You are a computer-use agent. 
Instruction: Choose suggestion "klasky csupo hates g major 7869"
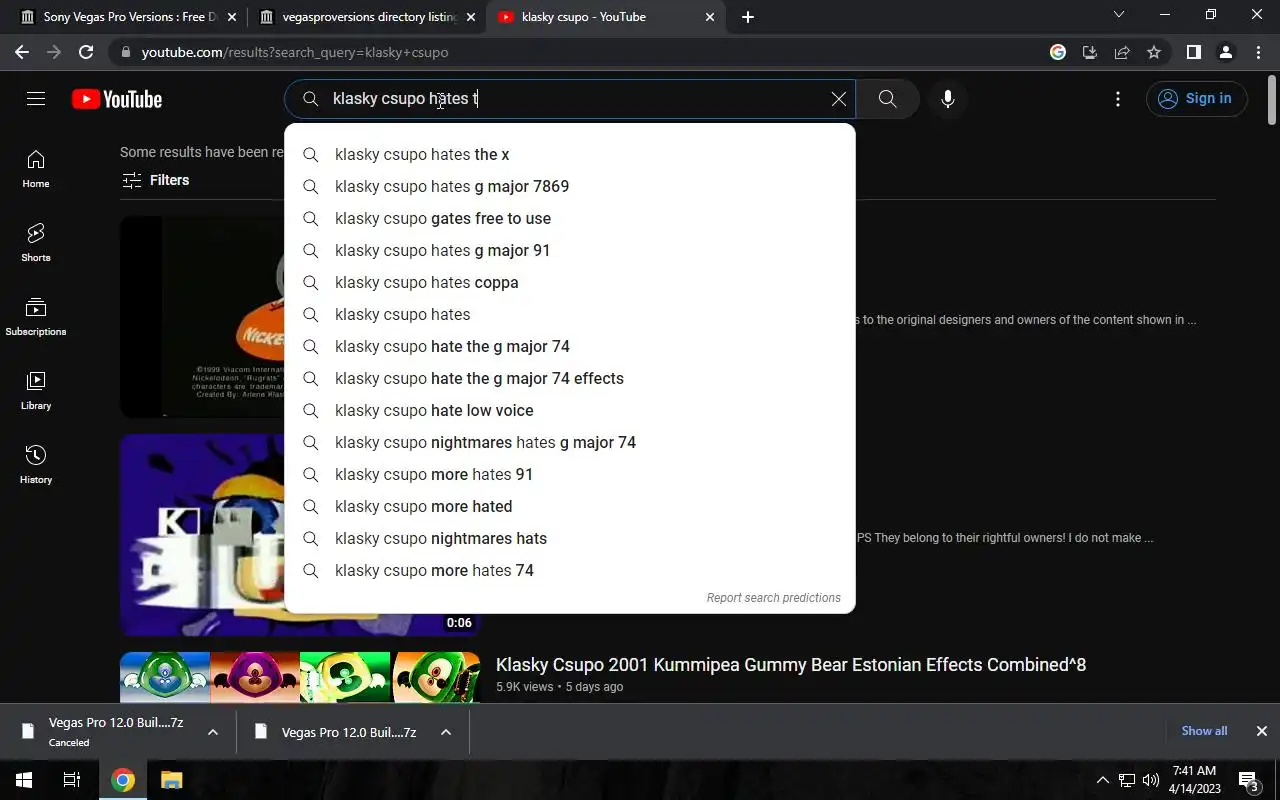570,186
